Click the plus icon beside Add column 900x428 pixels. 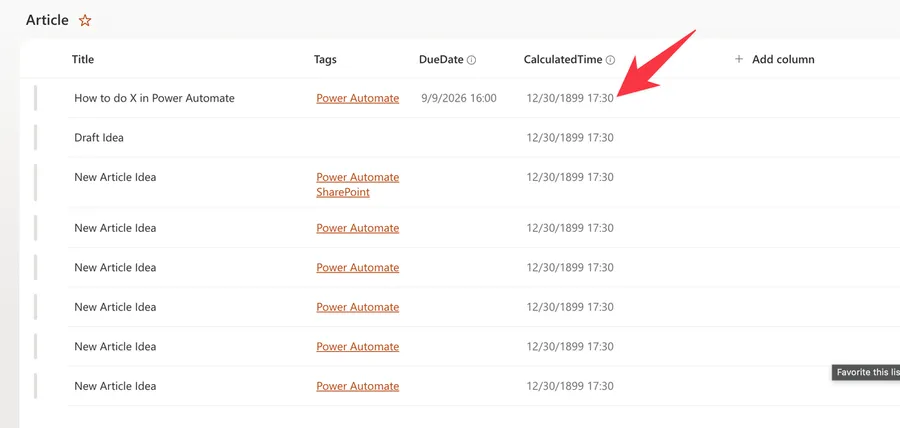[x=739, y=59]
